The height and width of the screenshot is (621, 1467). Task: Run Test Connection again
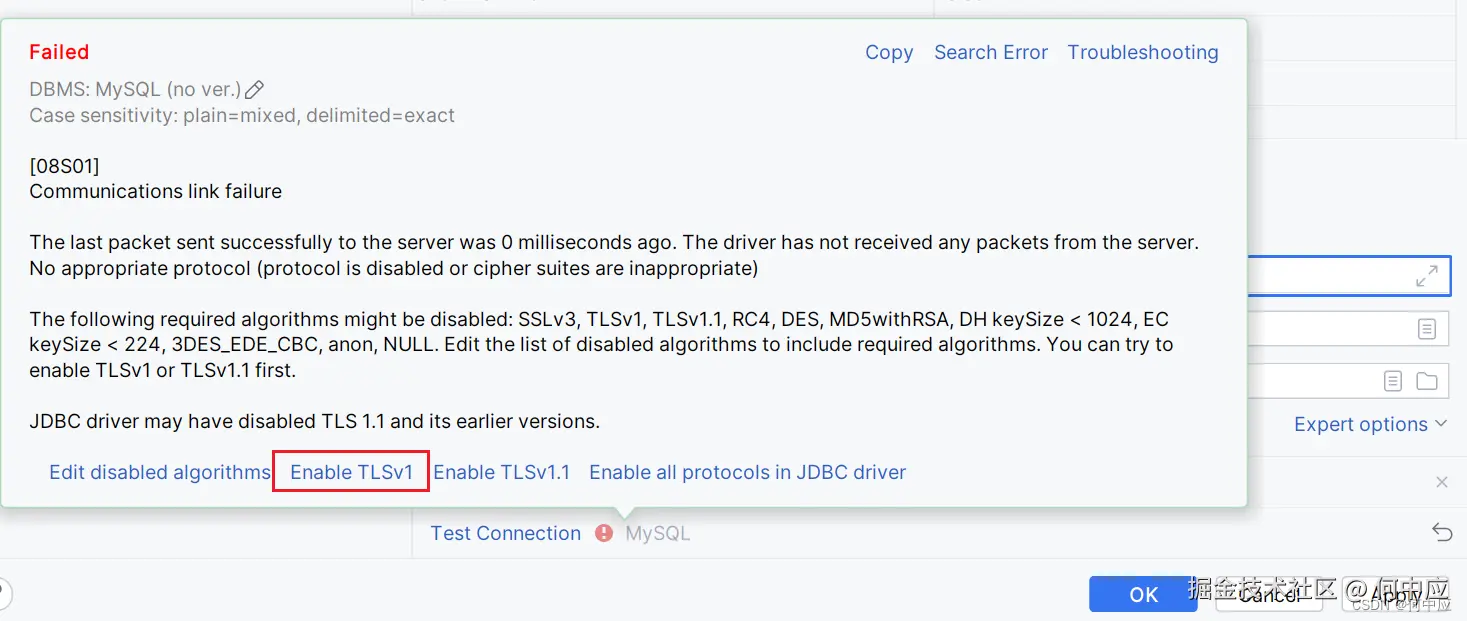(505, 533)
